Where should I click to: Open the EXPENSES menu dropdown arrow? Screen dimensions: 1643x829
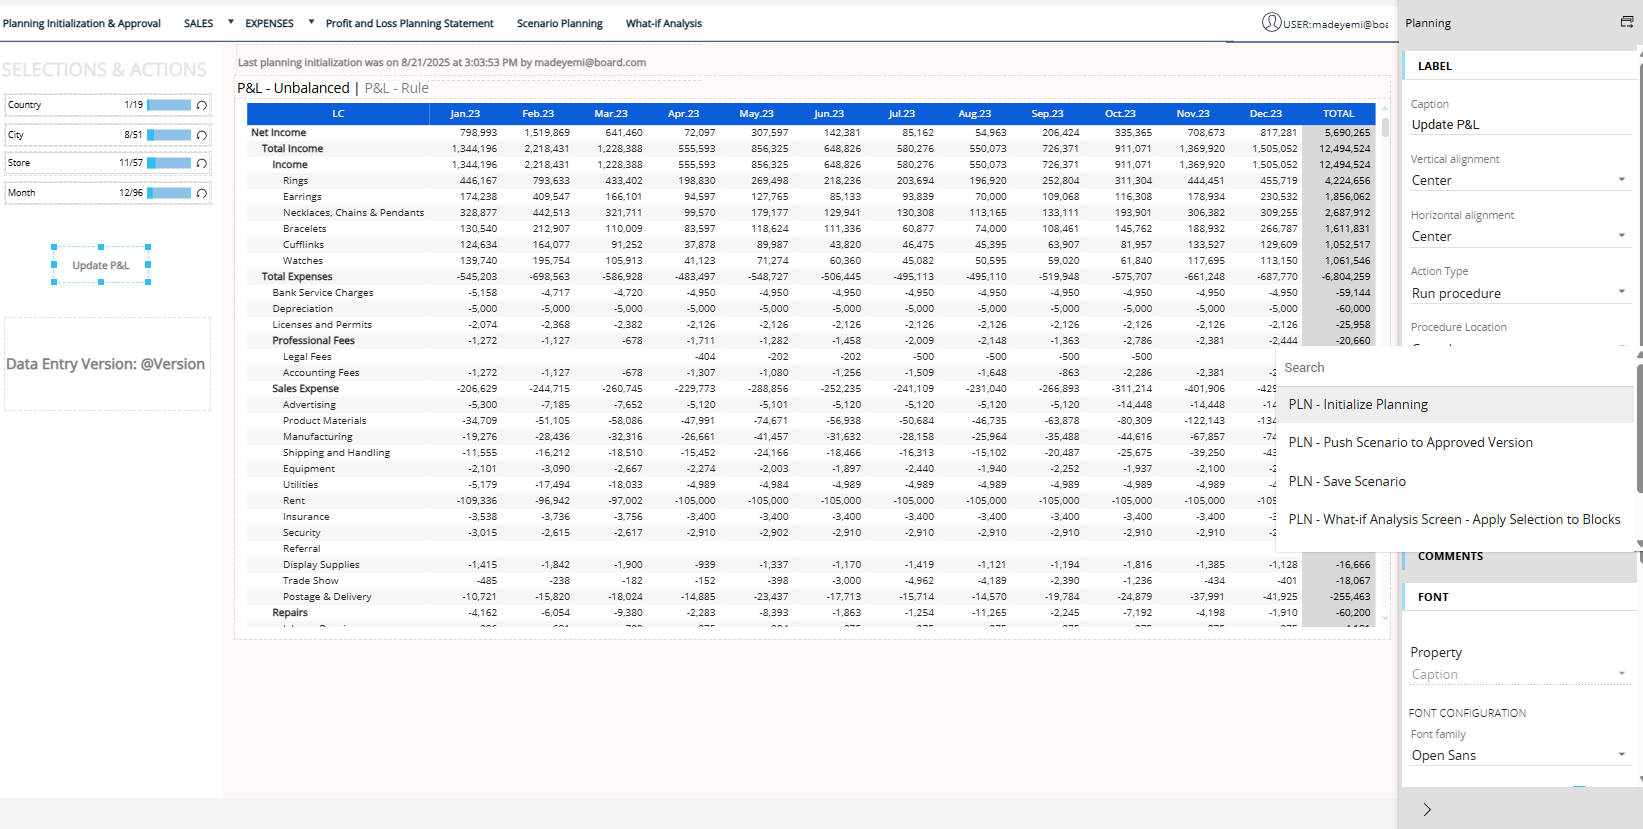tap(311, 21)
